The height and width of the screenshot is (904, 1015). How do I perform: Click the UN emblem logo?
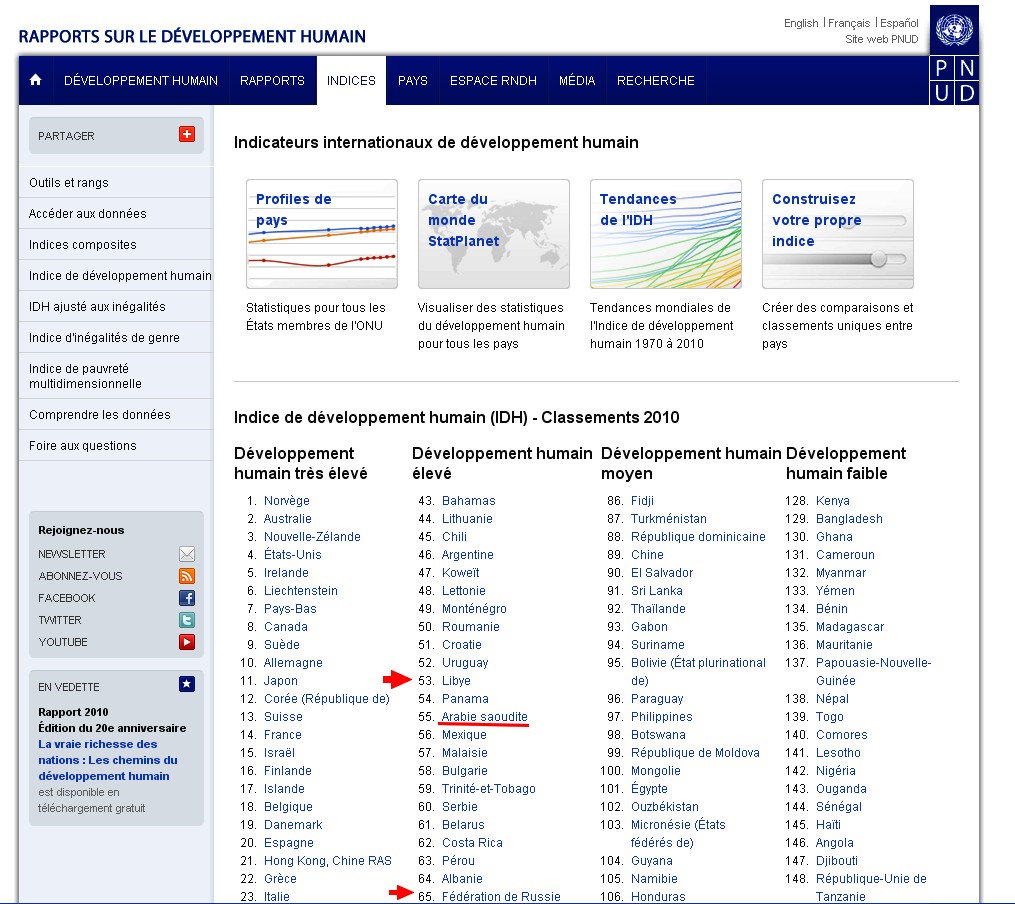[x=954, y=30]
